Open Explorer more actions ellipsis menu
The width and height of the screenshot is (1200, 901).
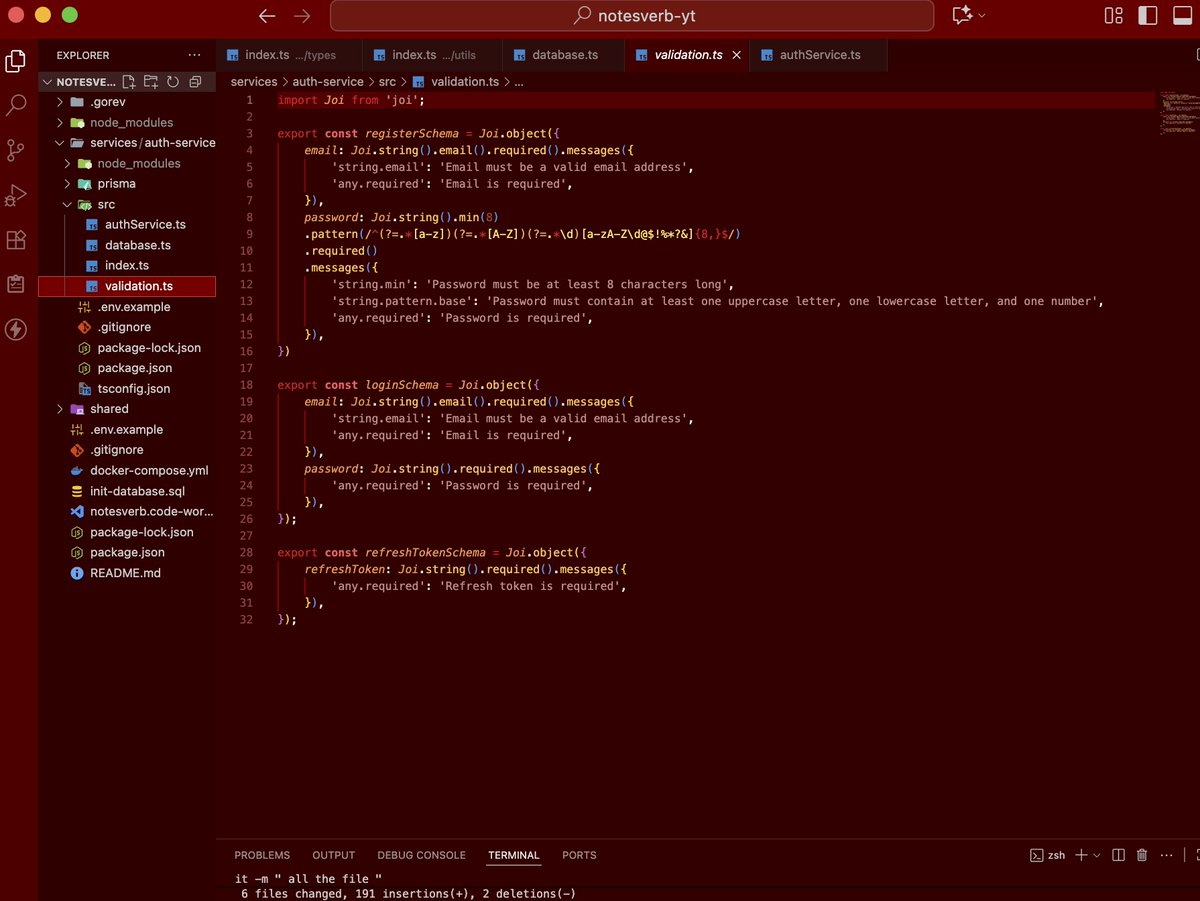point(194,55)
